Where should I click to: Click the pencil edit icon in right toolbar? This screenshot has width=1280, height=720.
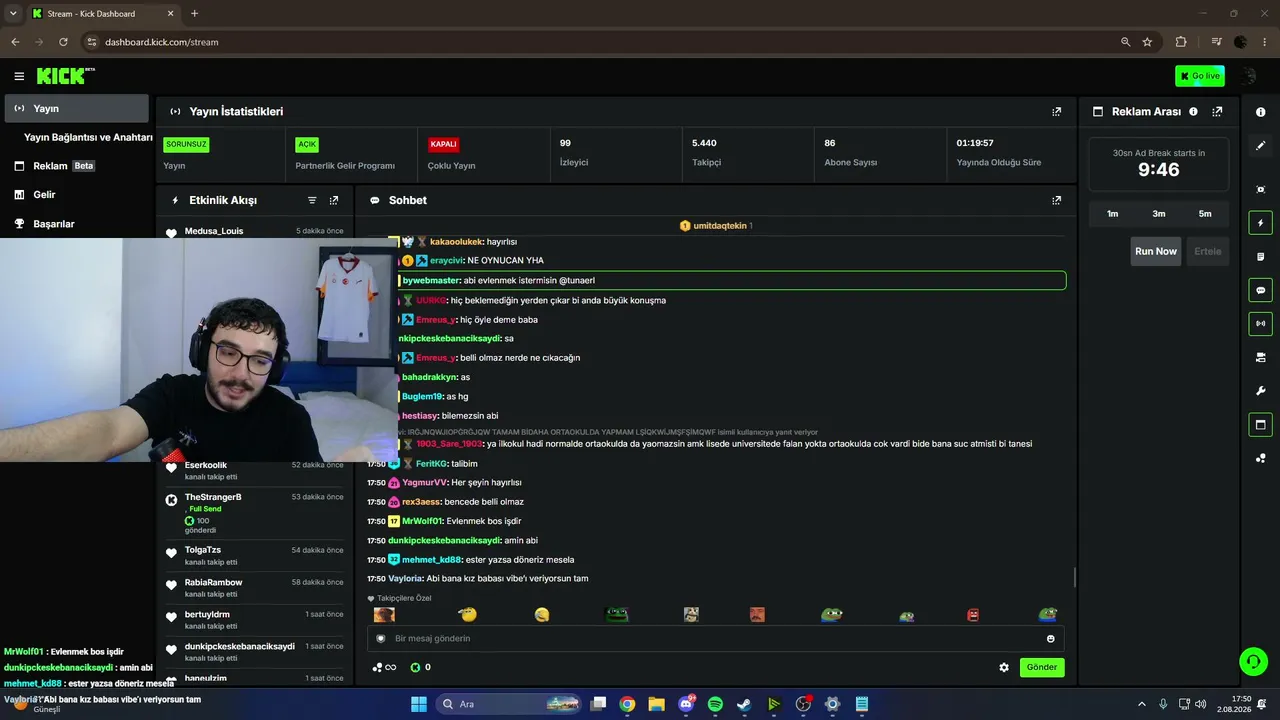coord(1260,145)
